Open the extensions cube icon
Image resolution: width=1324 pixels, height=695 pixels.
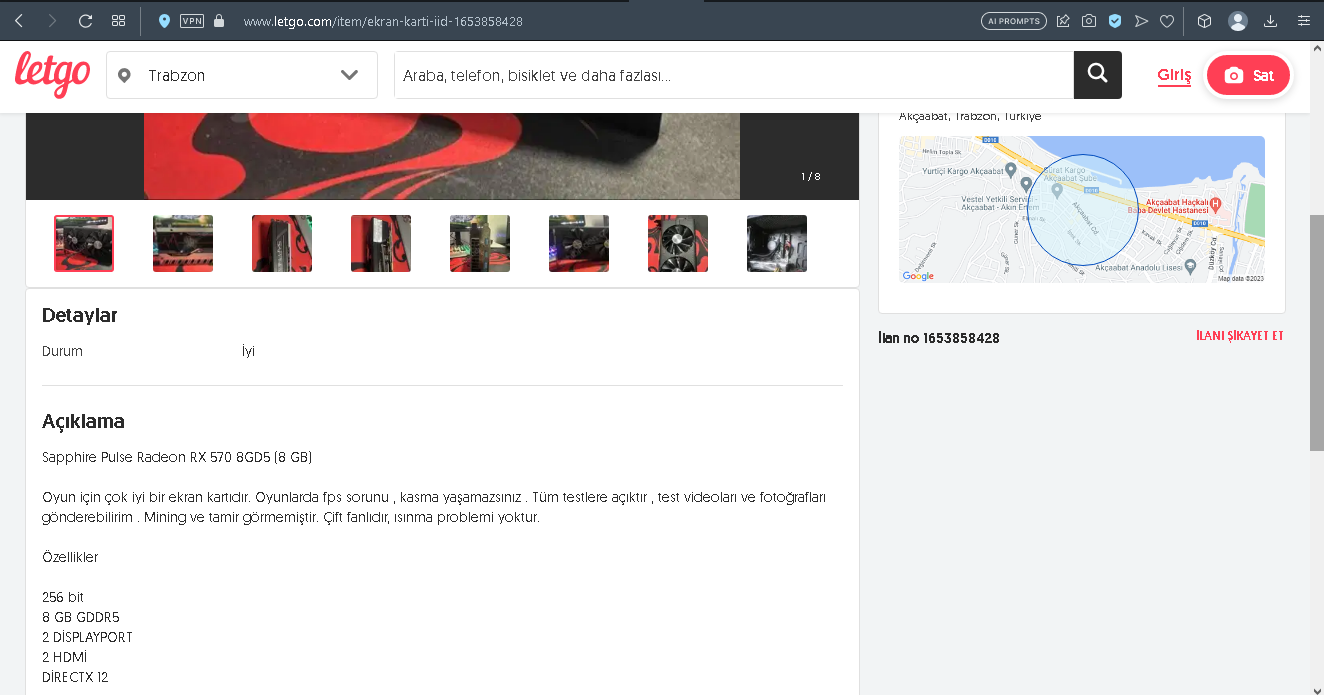[1205, 21]
